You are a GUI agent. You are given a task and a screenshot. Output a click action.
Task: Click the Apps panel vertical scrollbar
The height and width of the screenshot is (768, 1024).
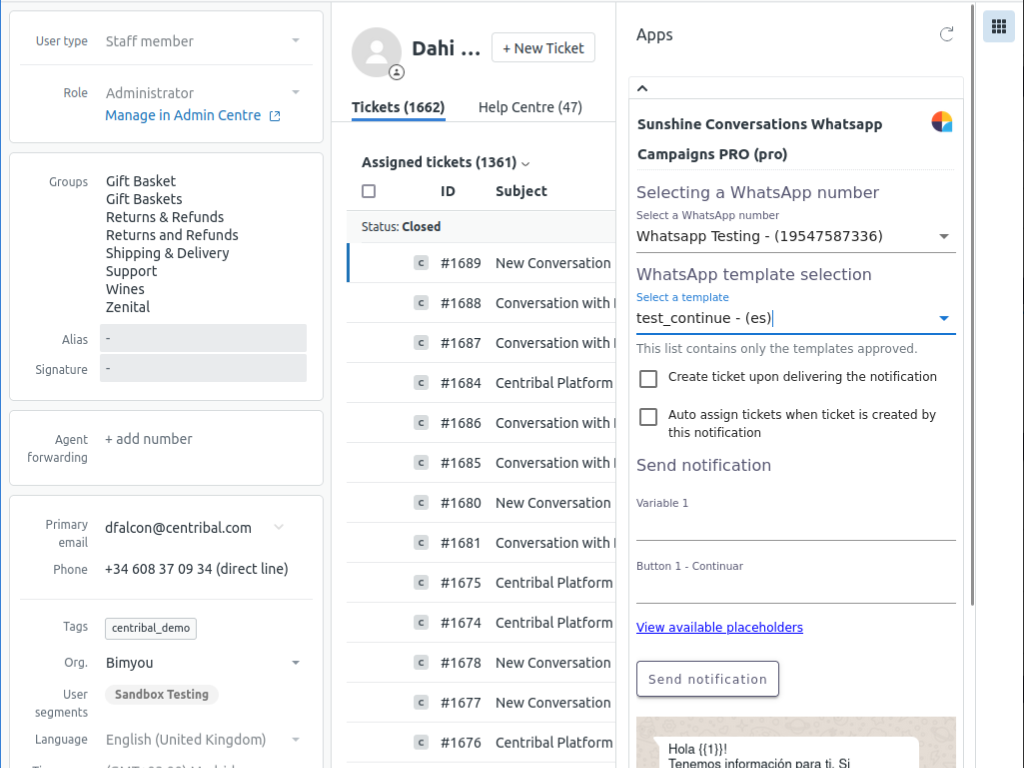[972, 306]
